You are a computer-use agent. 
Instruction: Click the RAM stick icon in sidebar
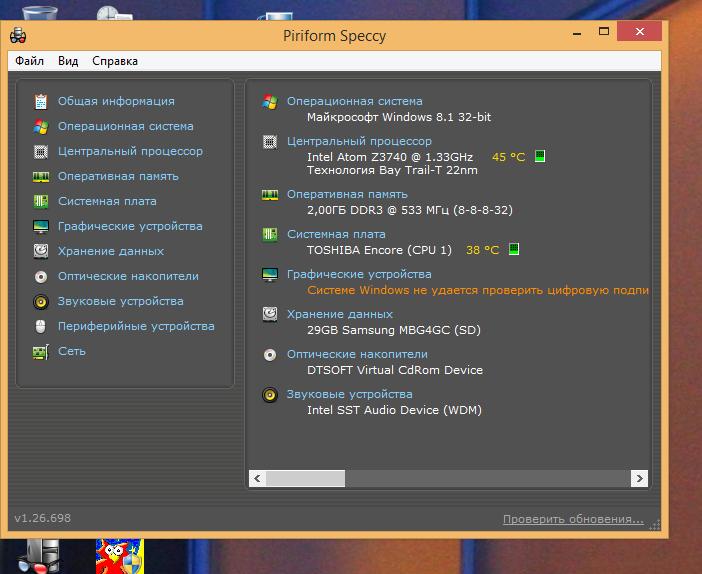tap(41, 177)
